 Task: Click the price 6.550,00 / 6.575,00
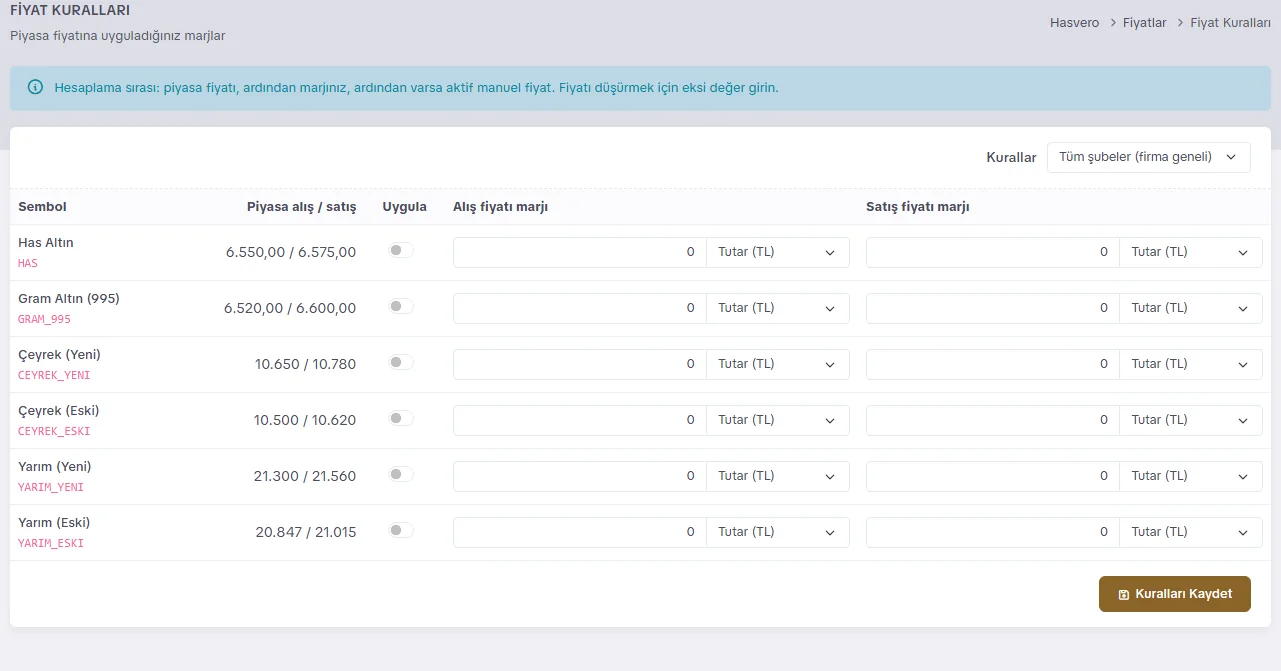pos(291,252)
